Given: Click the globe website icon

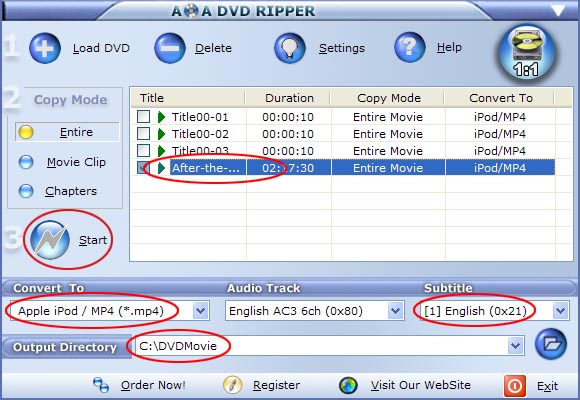Looking at the screenshot, I should [348, 385].
